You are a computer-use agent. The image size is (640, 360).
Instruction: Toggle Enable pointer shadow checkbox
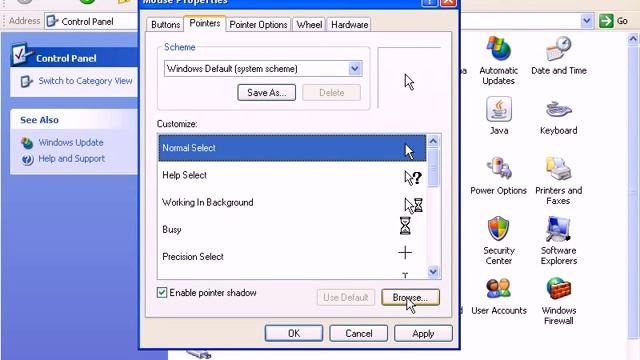coord(162,292)
